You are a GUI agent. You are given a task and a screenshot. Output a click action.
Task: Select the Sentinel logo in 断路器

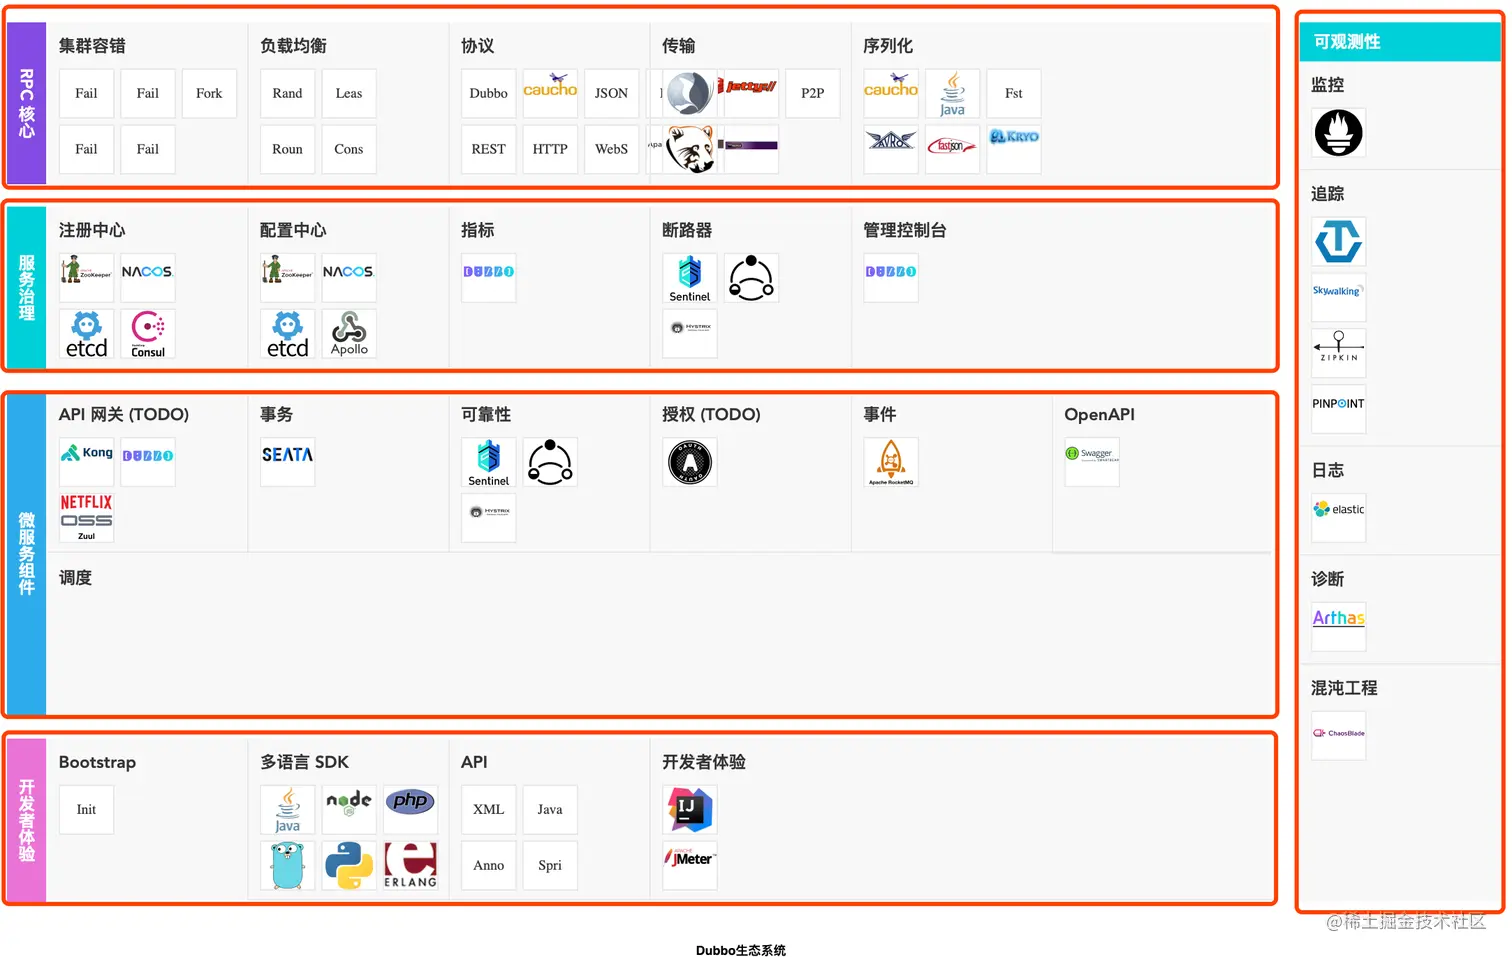click(690, 278)
